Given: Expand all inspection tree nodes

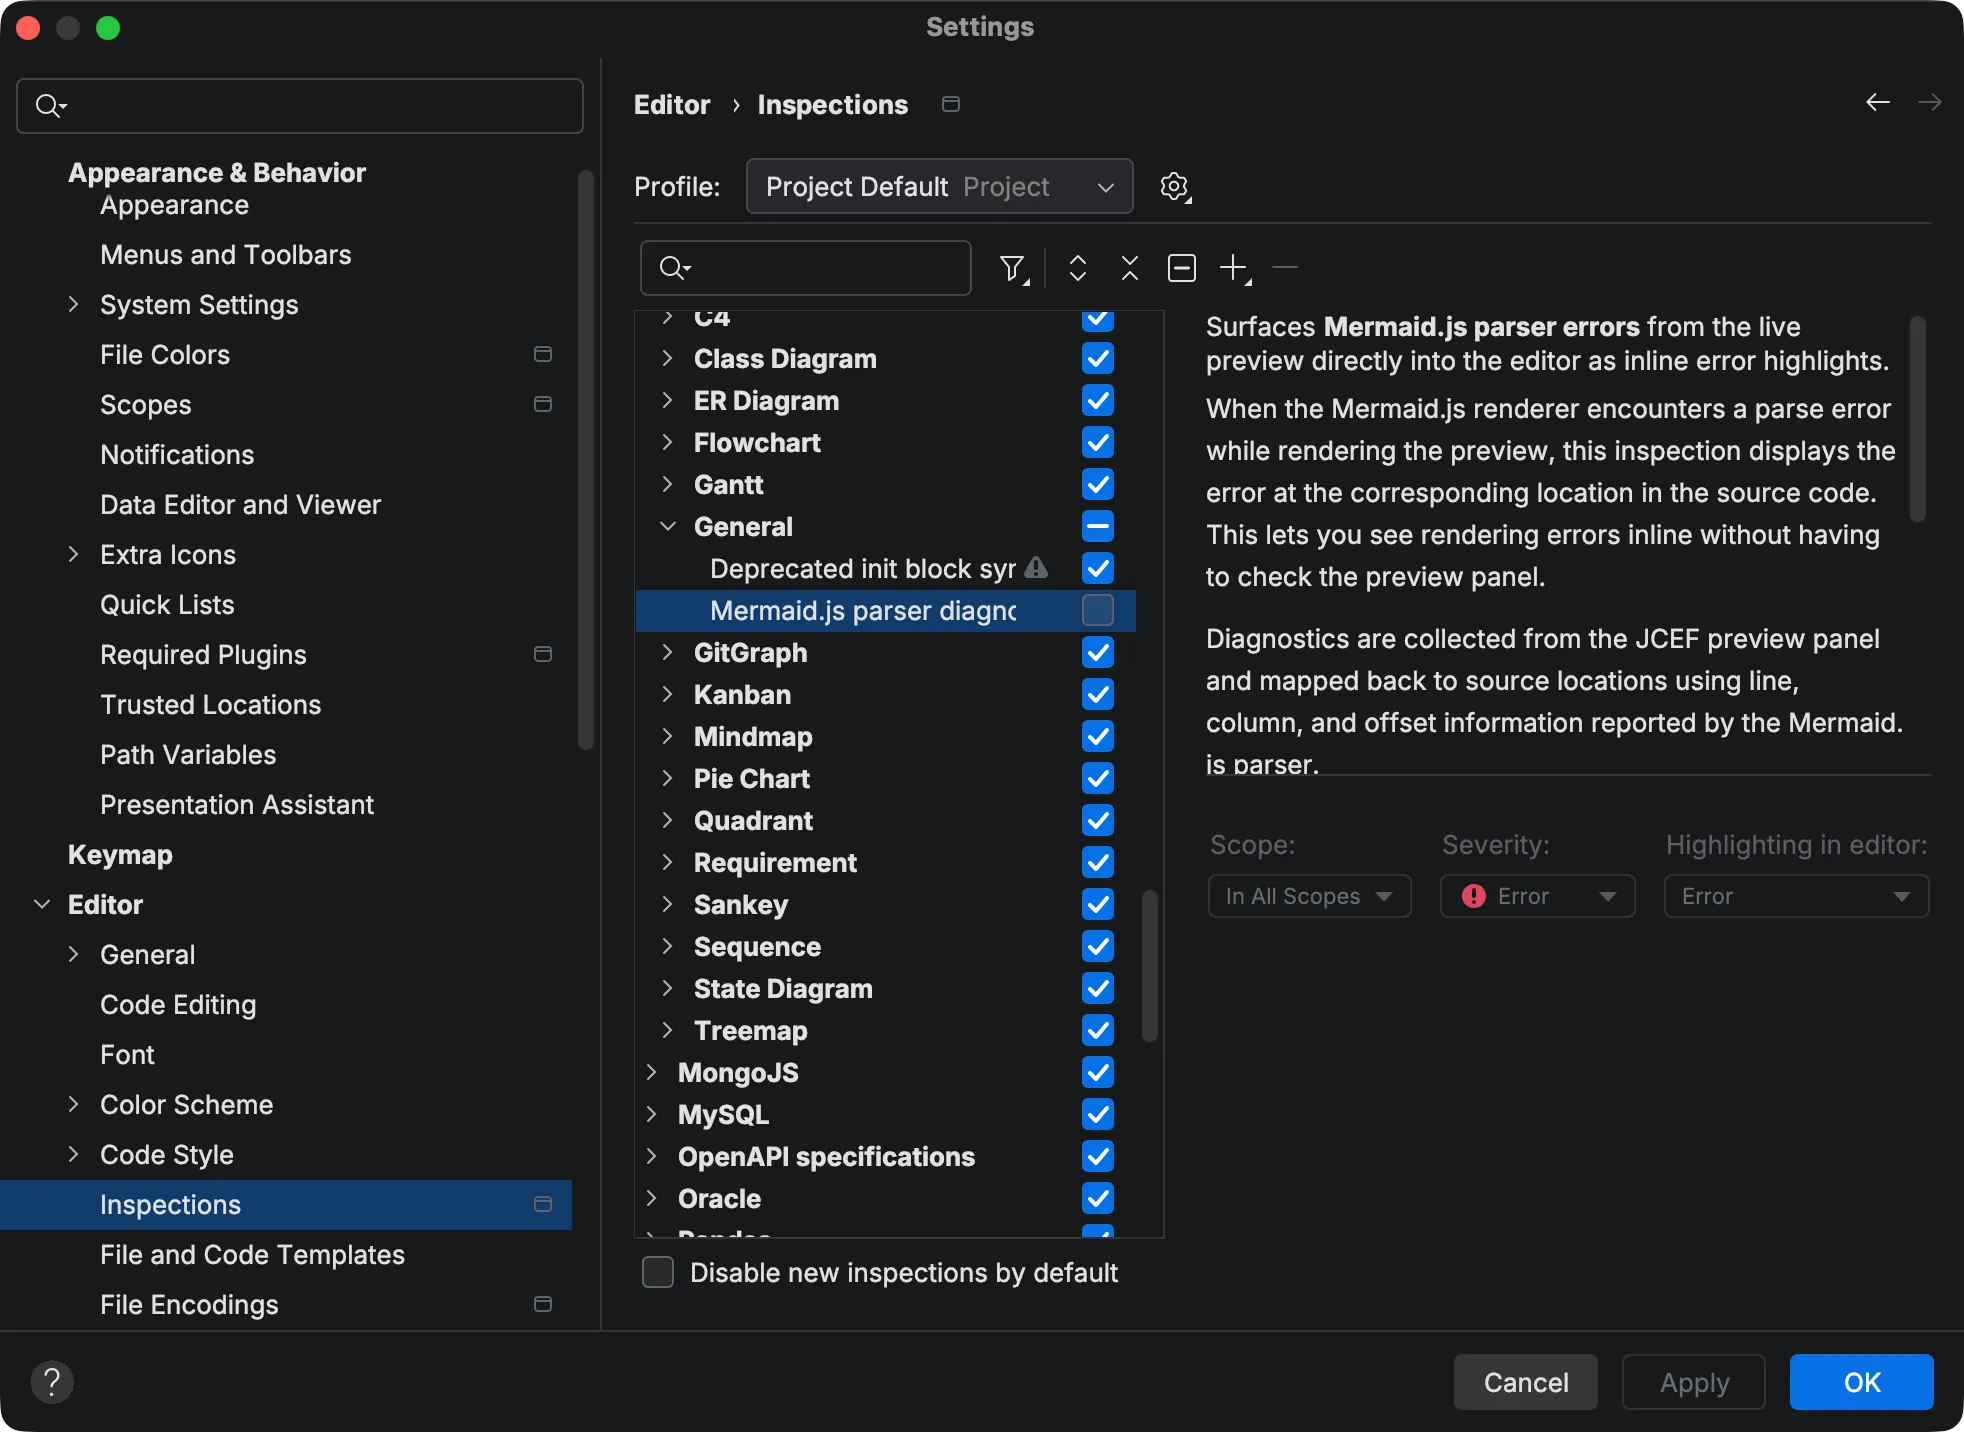Looking at the screenshot, I should (1077, 268).
